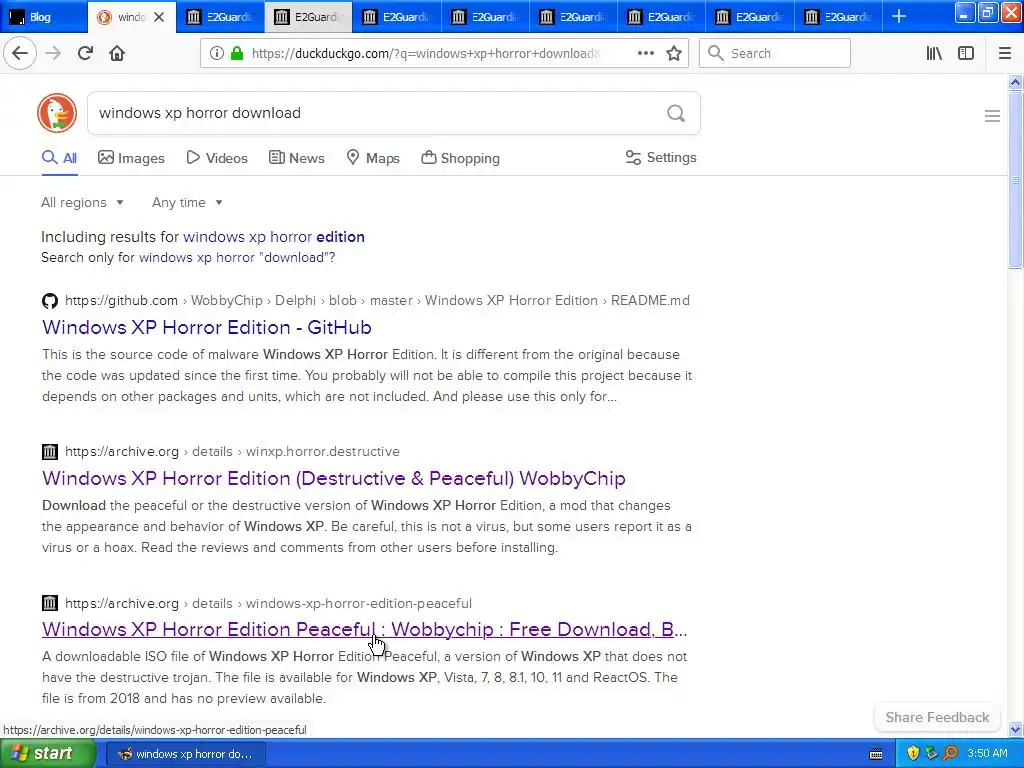This screenshot has height=768, width=1024.
Task: Click the github.com URL breadcrumb text
Action: tap(121, 300)
